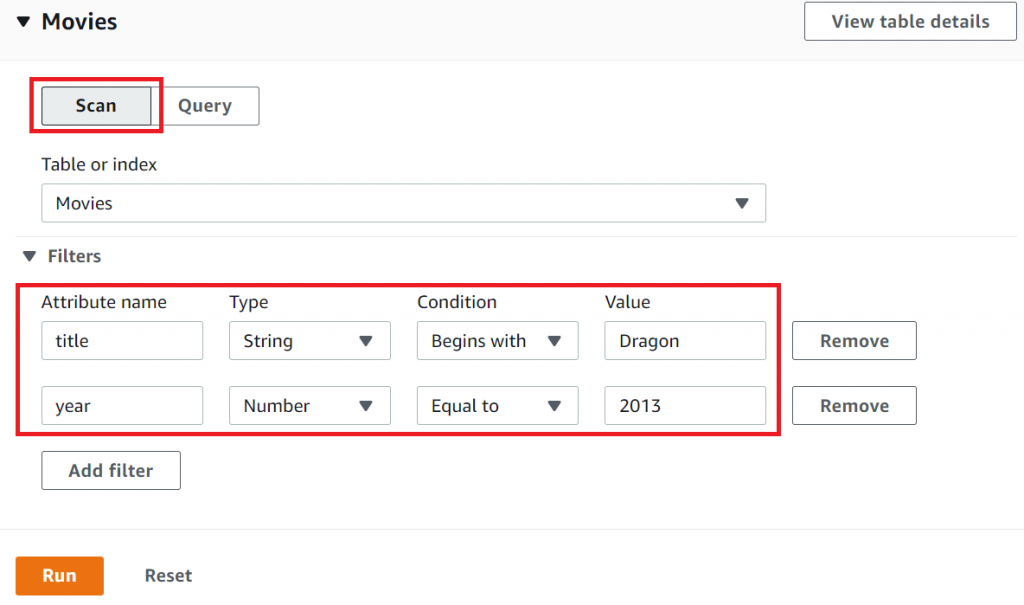Click the Dragon value field

(685, 341)
